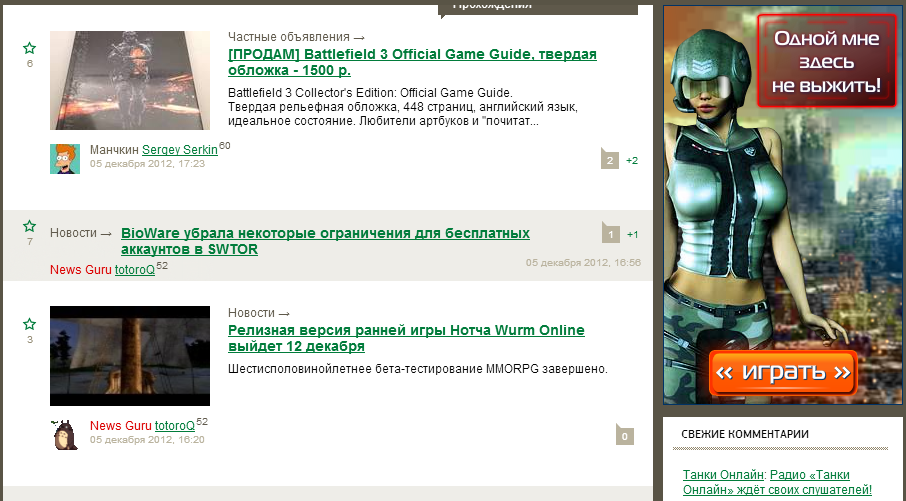Open the Battlefield 3 Official Game Guide headline
The image size is (906, 501).
tap(412, 62)
